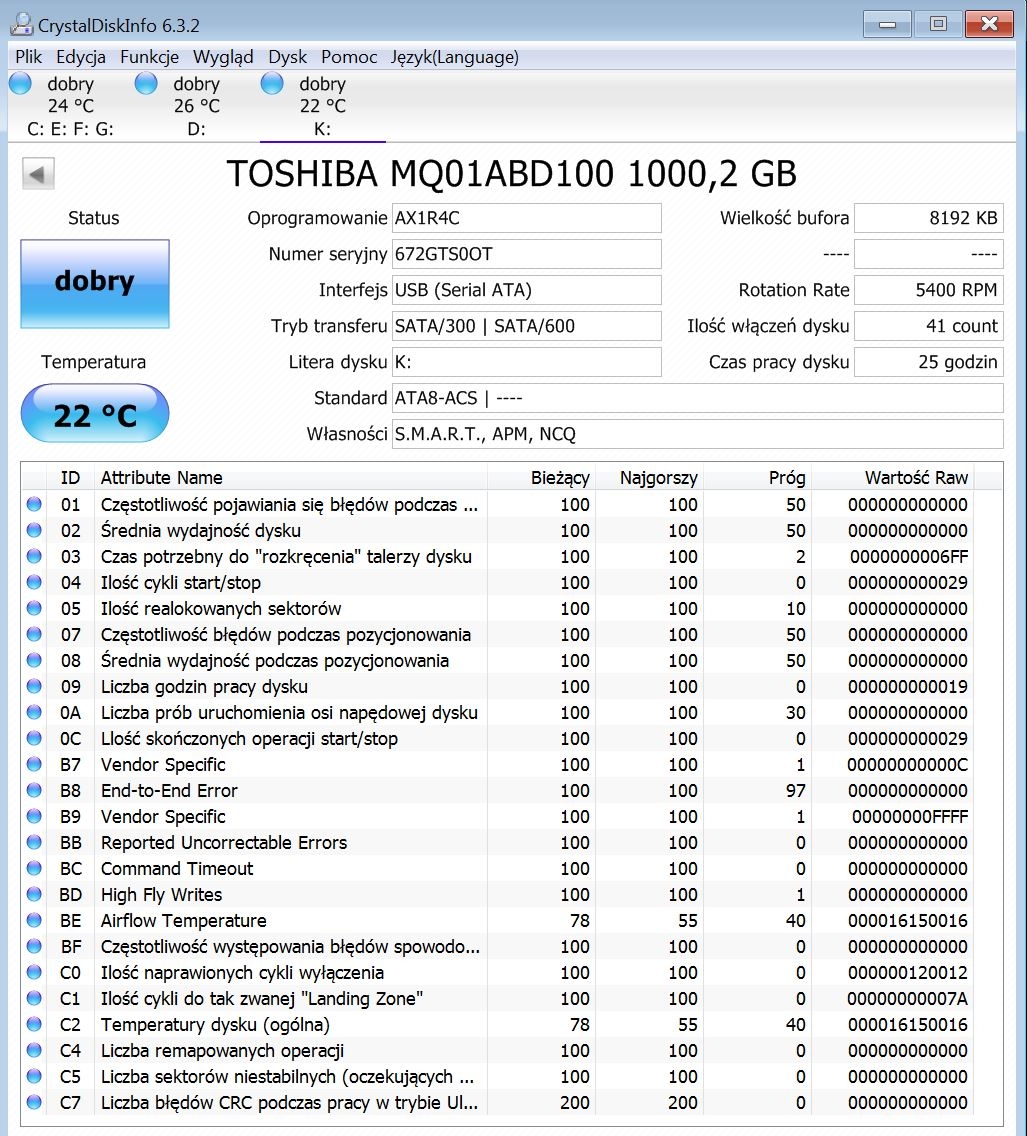Click the blue status dot of attribute 02
This screenshot has width=1027, height=1136.
pyautogui.click(x=34, y=530)
